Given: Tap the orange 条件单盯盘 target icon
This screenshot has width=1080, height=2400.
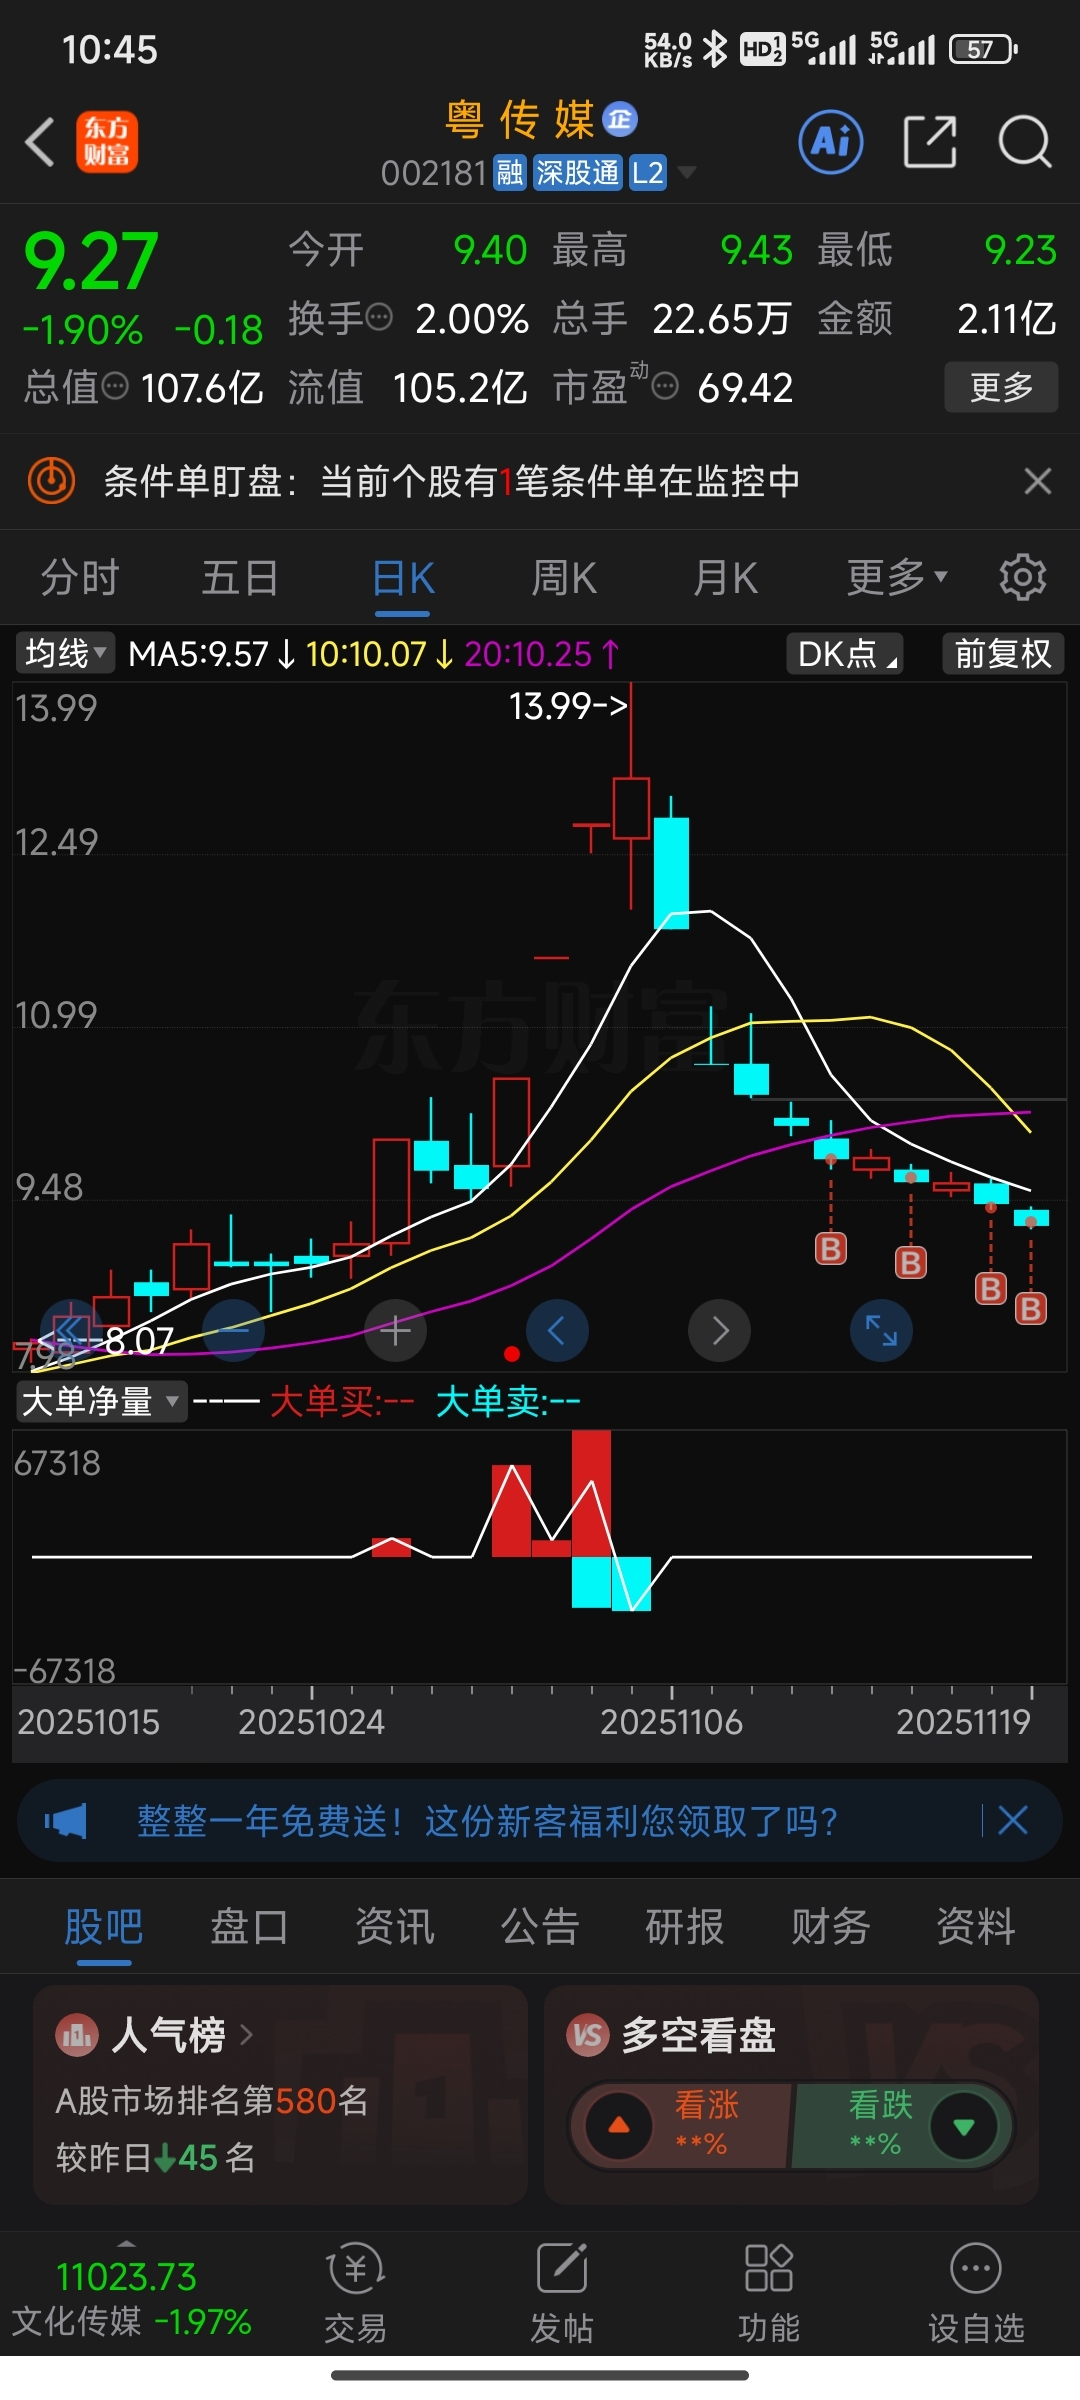Looking at the screenshot, I should pyautogui.click(x=51, y=481).
